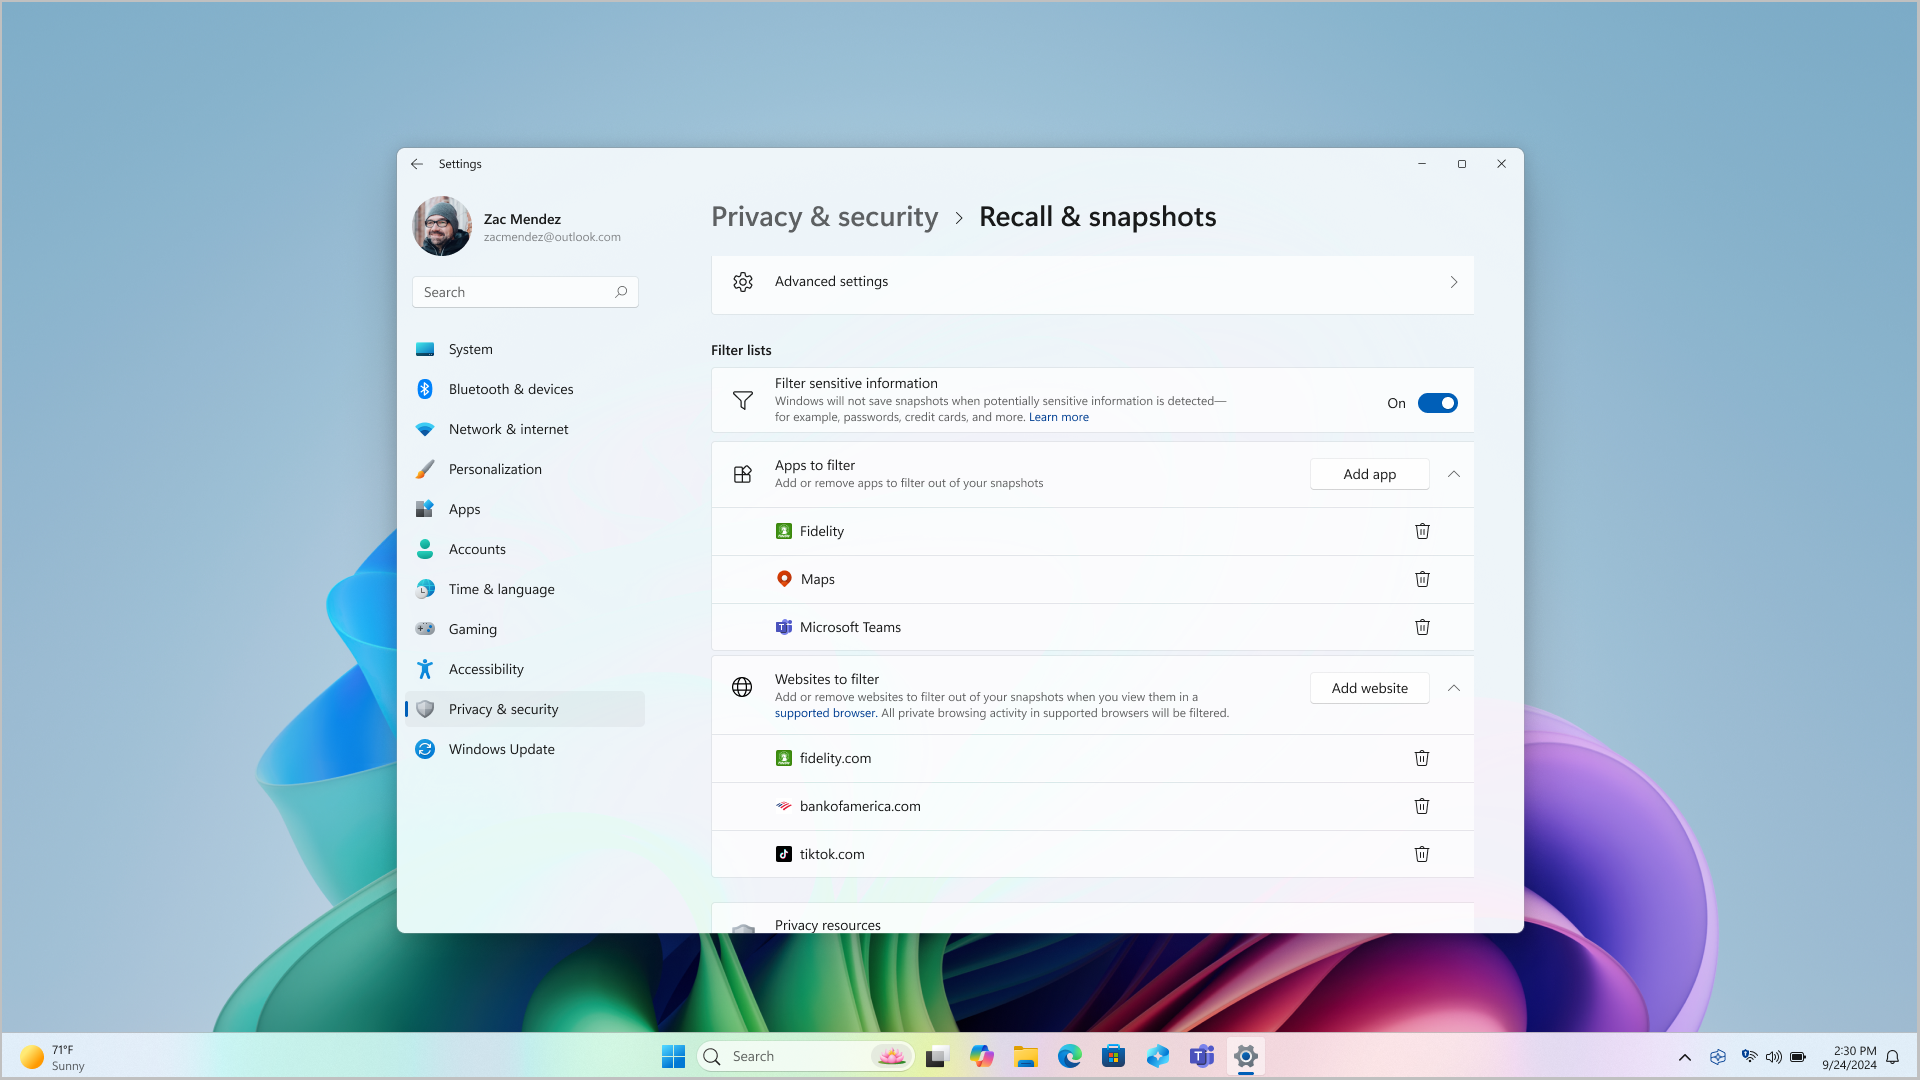This screenshot has width=1920, height=1080.
Task: Select Privacy & security in sidebar
Action: click(504, 708)
